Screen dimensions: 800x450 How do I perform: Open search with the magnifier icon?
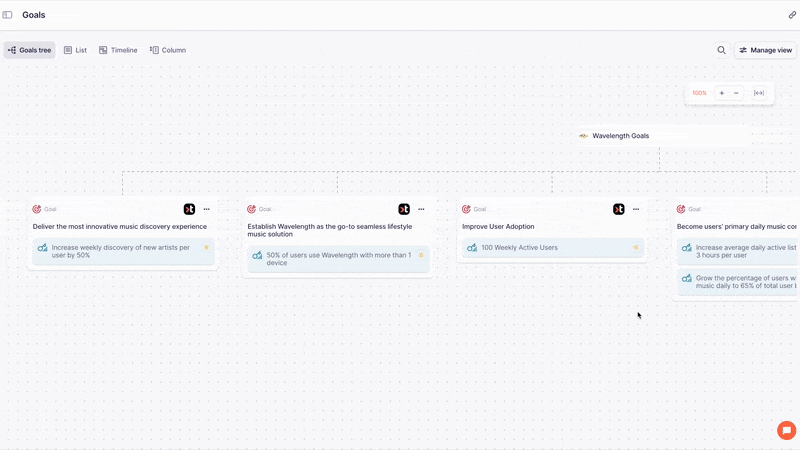click(721, 50)
